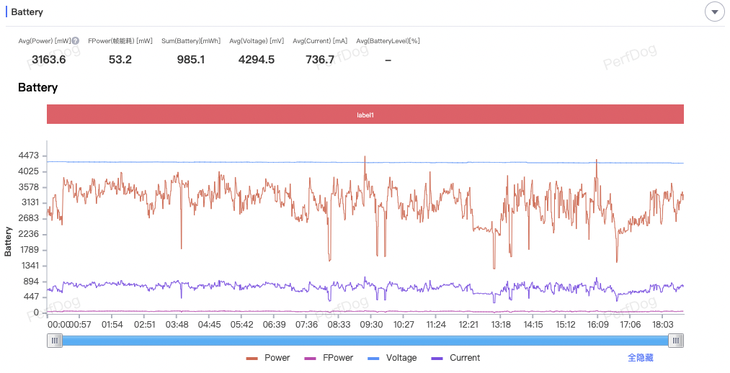Click the Avg(Current) value 736.7
The height and width of the screenshot is (373, 730).
320,60
